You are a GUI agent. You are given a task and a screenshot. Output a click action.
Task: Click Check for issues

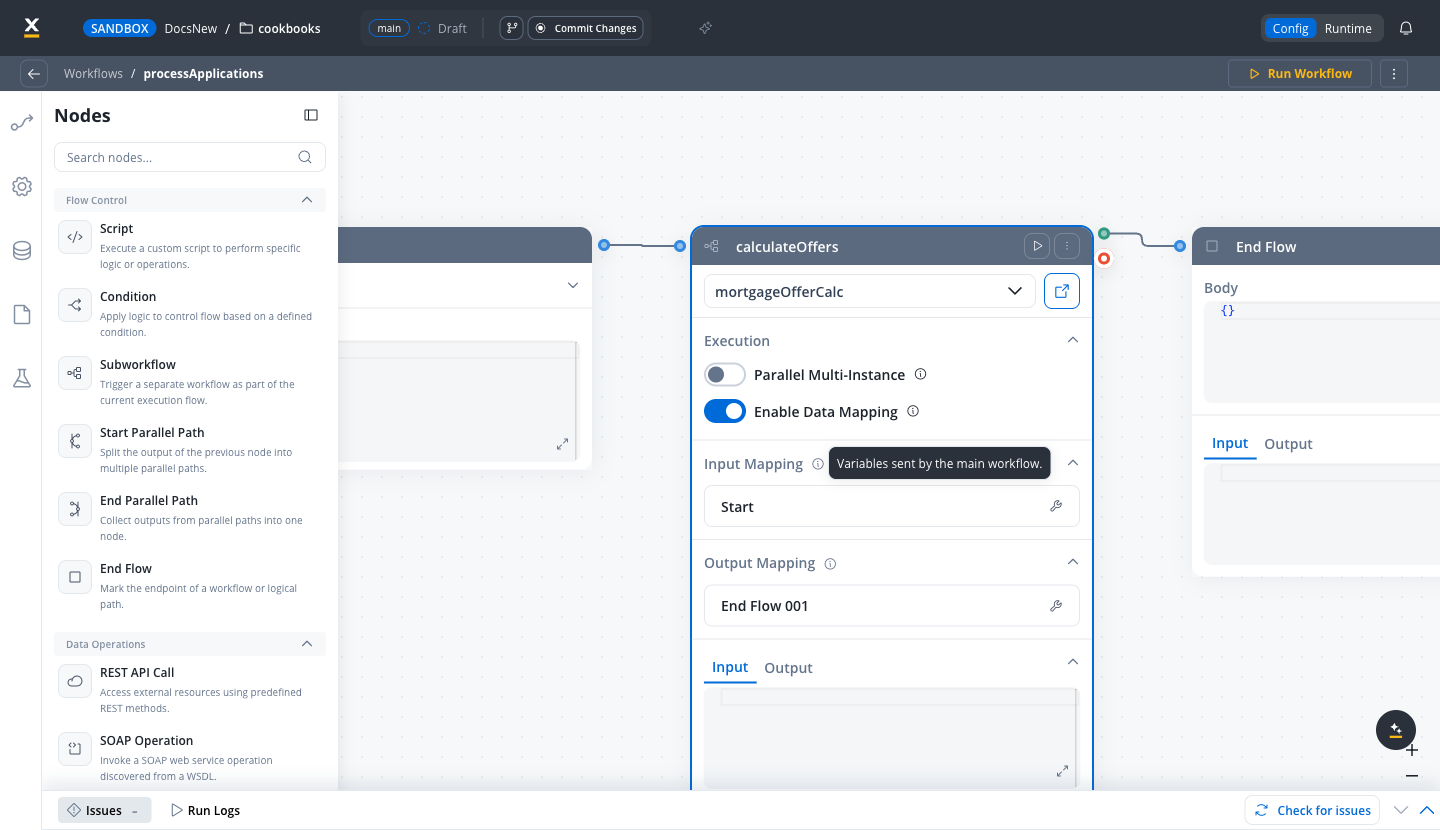(x=1312, y=810)
